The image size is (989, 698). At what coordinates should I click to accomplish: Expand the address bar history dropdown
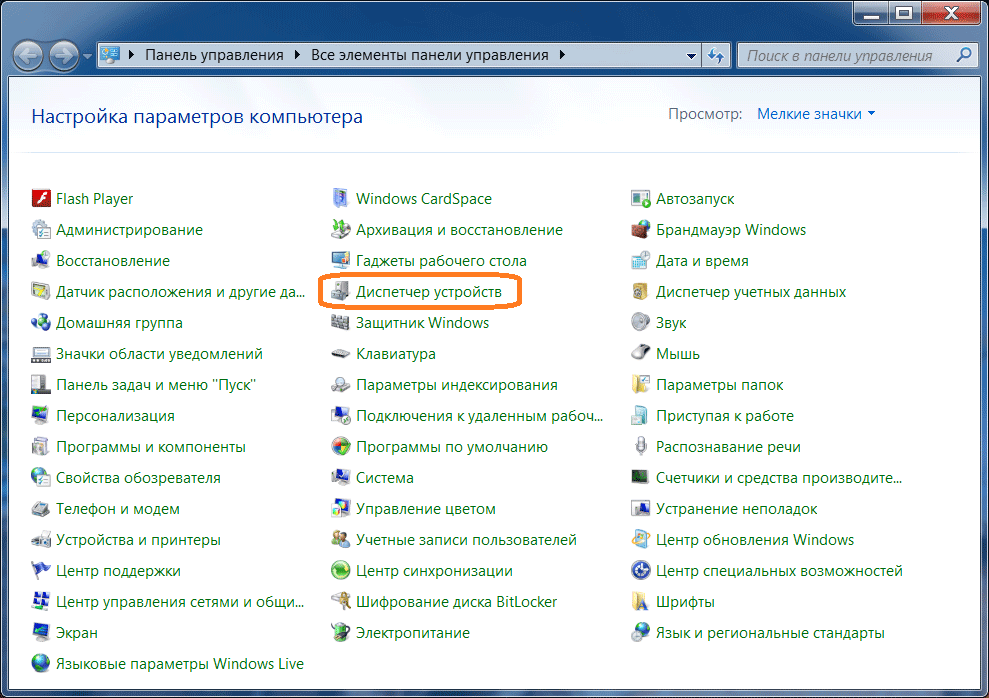coord(691,55)
